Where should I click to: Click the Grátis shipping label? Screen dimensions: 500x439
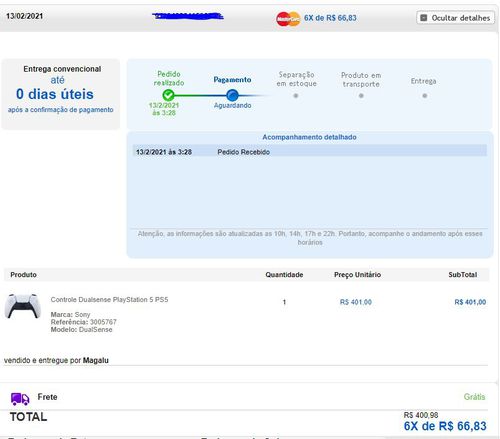pos(474,397)
